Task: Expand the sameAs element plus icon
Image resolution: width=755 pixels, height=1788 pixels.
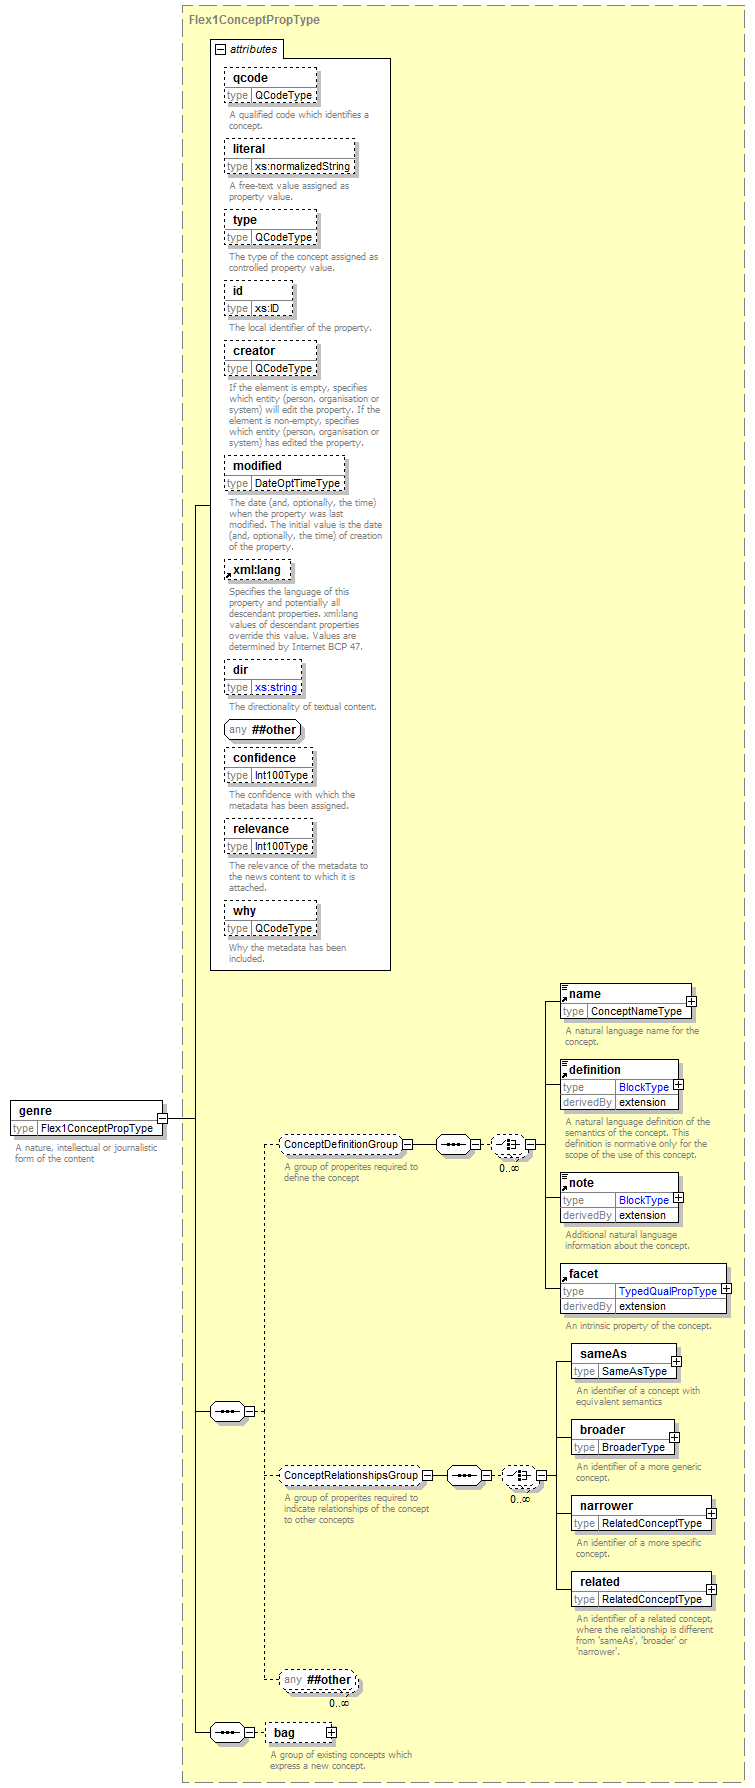Action: (676, 1361)
